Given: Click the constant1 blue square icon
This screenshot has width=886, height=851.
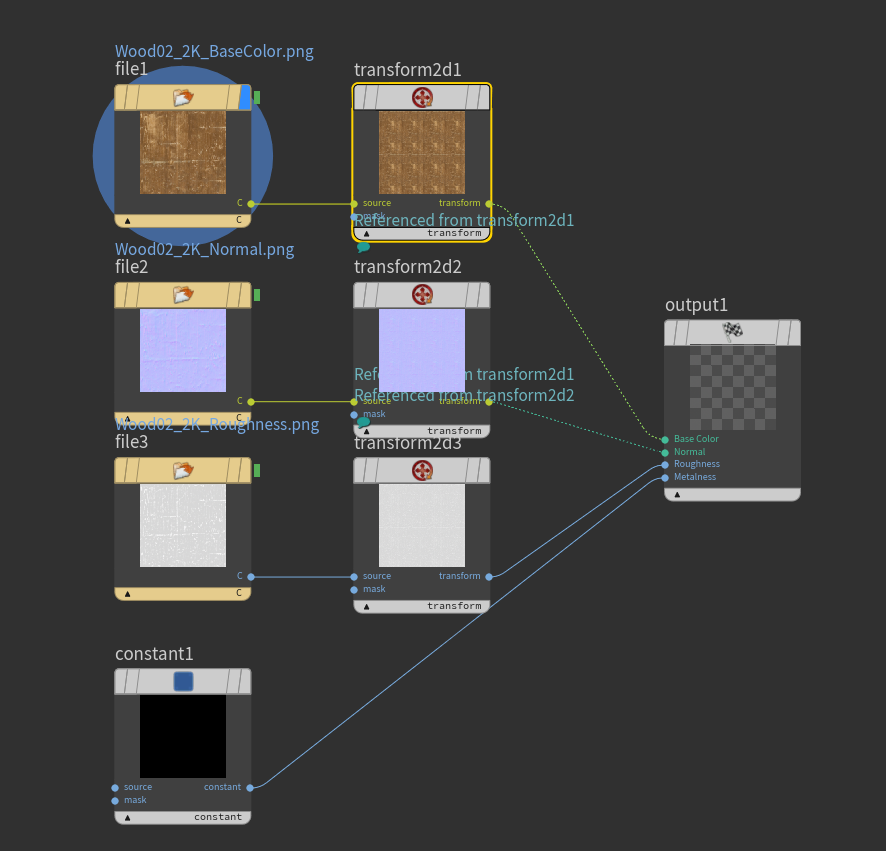Looking at the screenshot, I should tap(183, 681).
